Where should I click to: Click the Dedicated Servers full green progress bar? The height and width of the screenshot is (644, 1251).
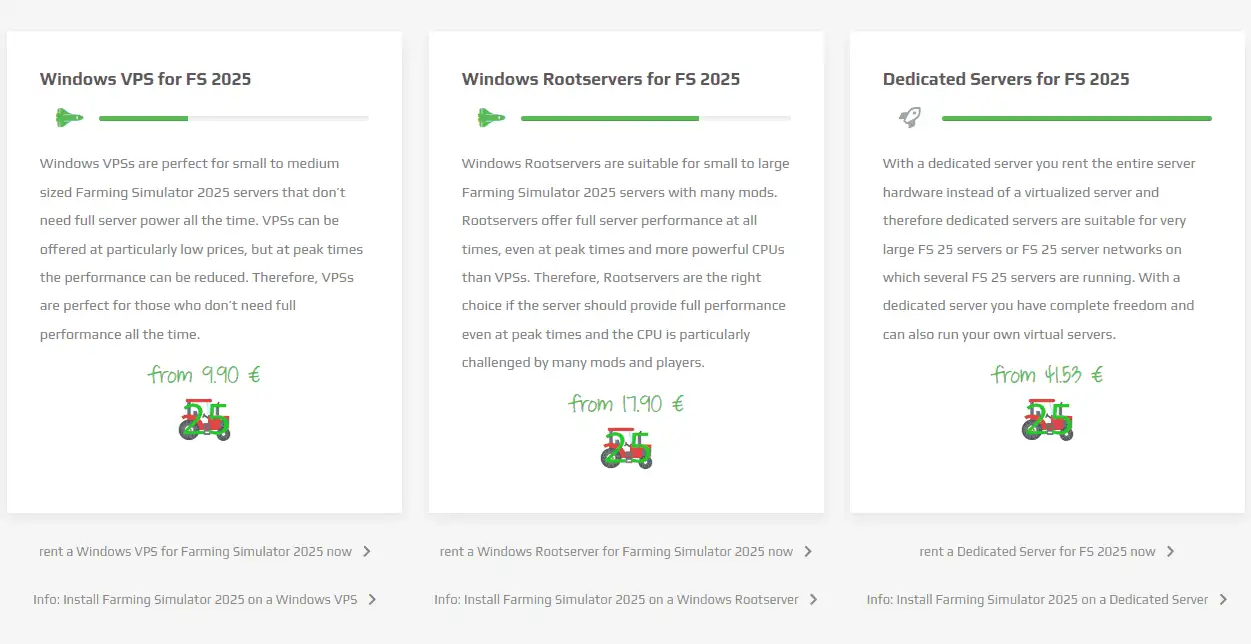click(x=1076, y=118)
